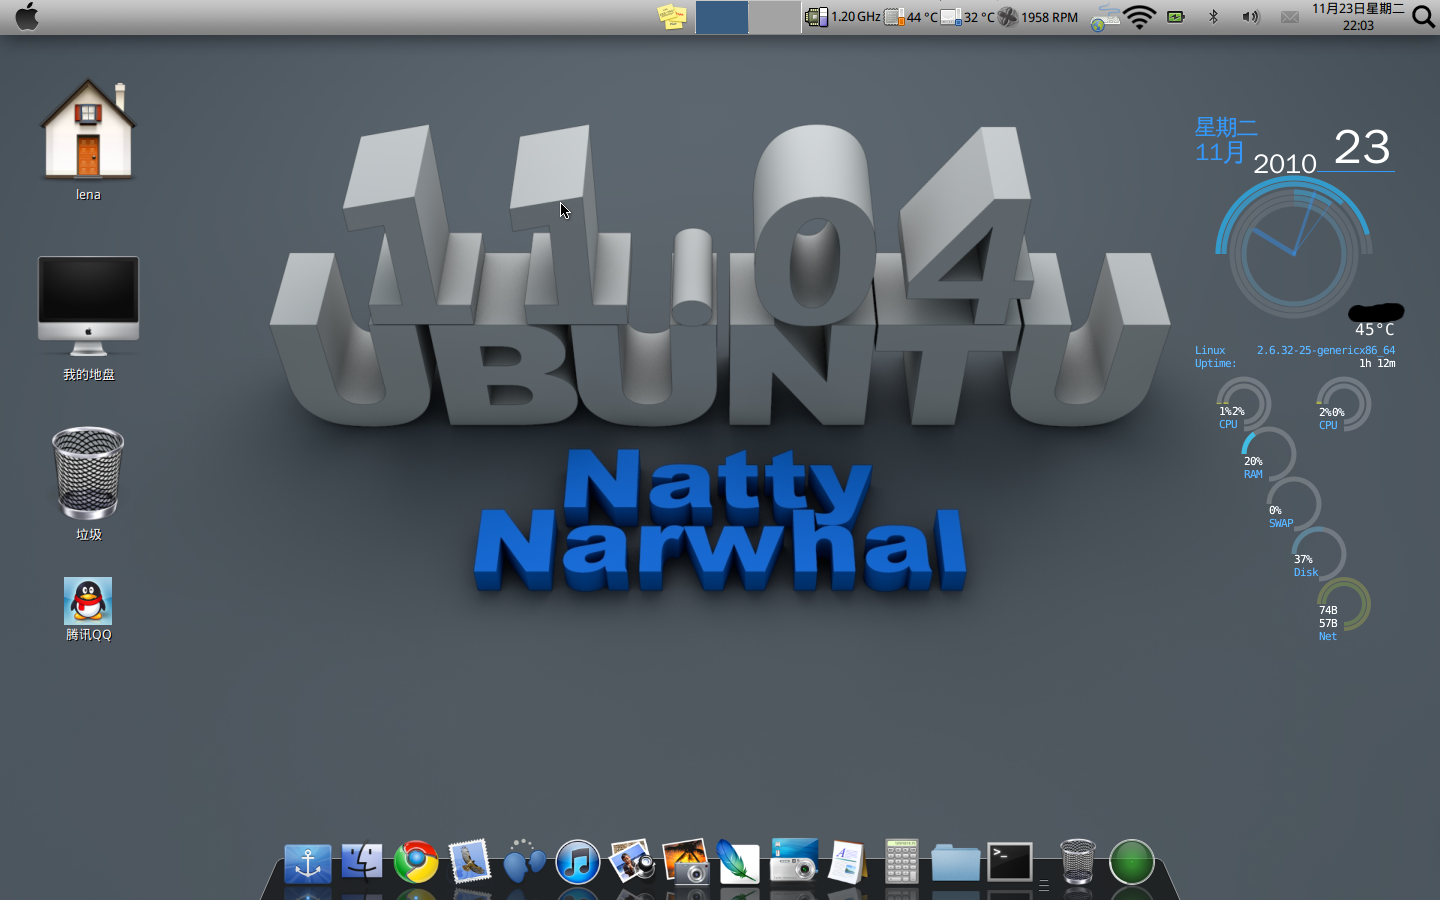Click the large date number 23
This screenshot has width=1440, height=900.
tap(1362, 147)
